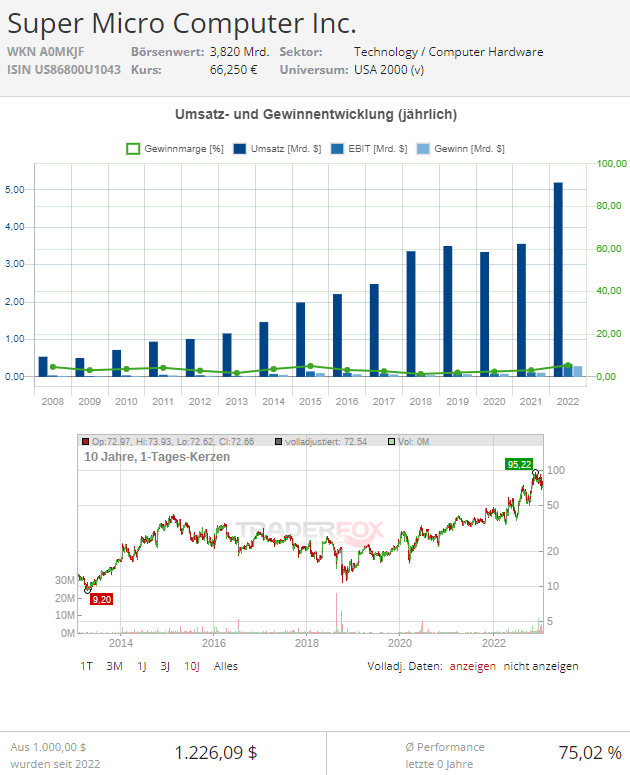630x775 pixels.
Task: Select the 10J chart timeframe
Action: point(192,666)
